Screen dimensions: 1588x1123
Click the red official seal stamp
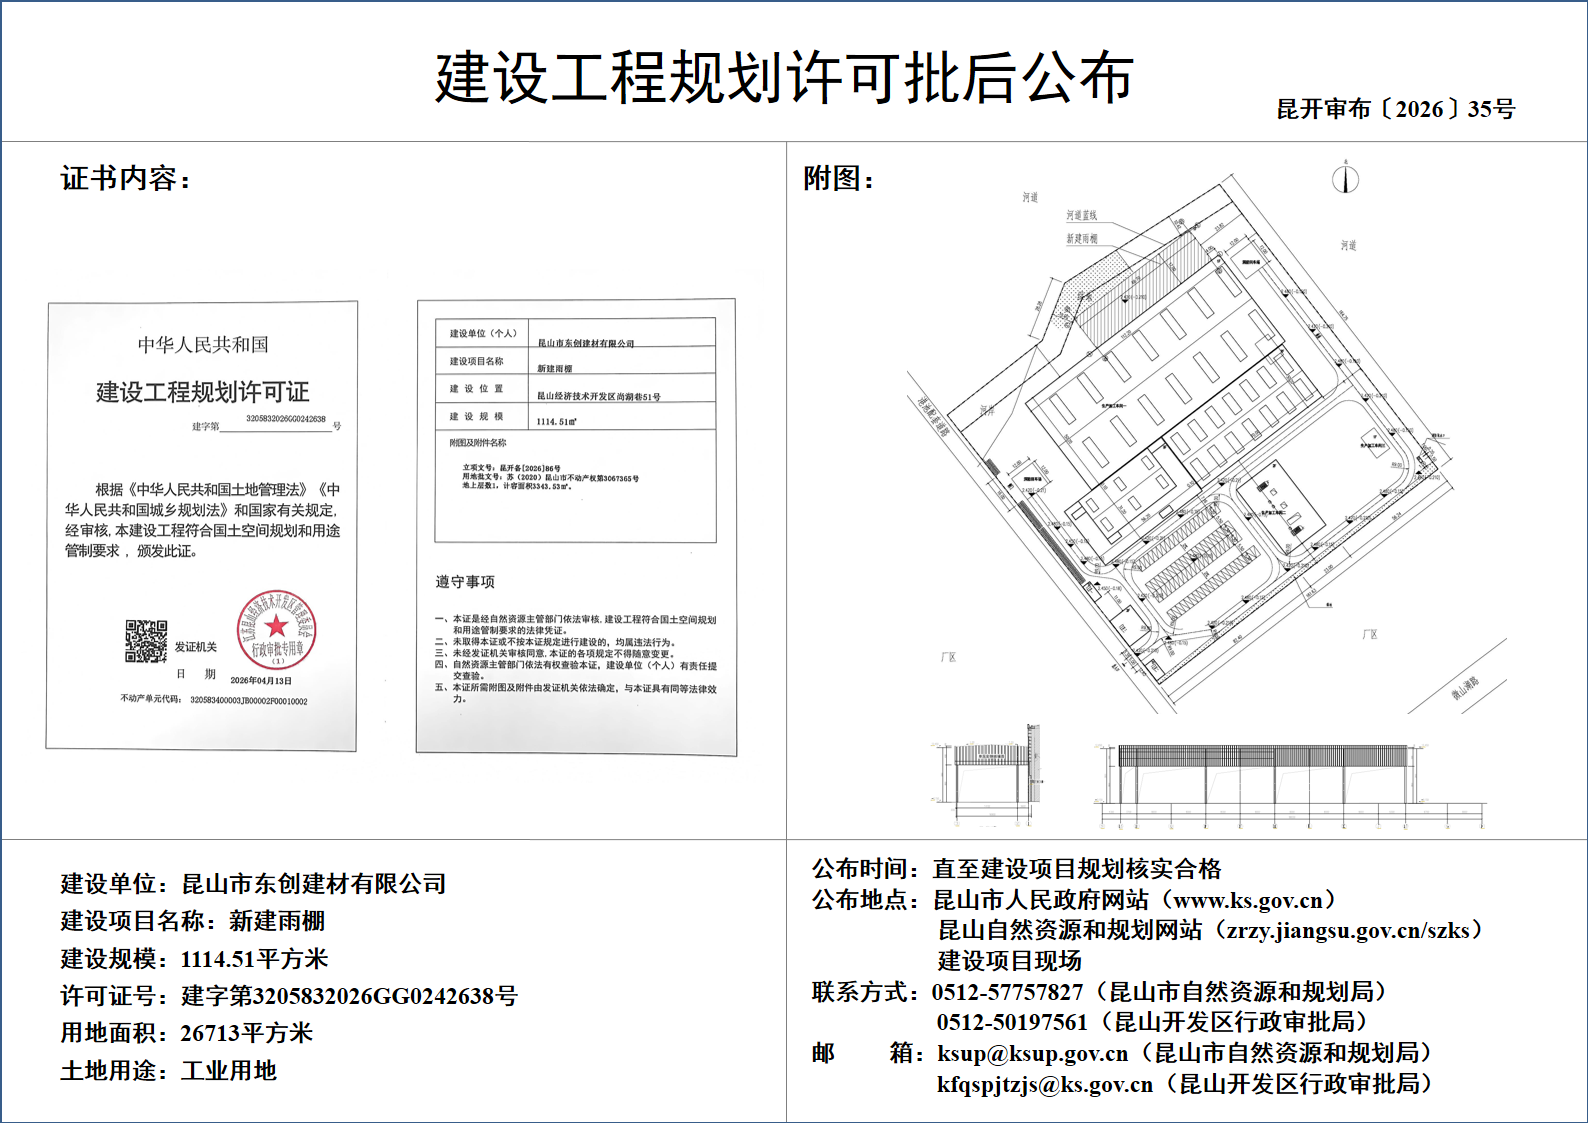click(x=276, y=630)
